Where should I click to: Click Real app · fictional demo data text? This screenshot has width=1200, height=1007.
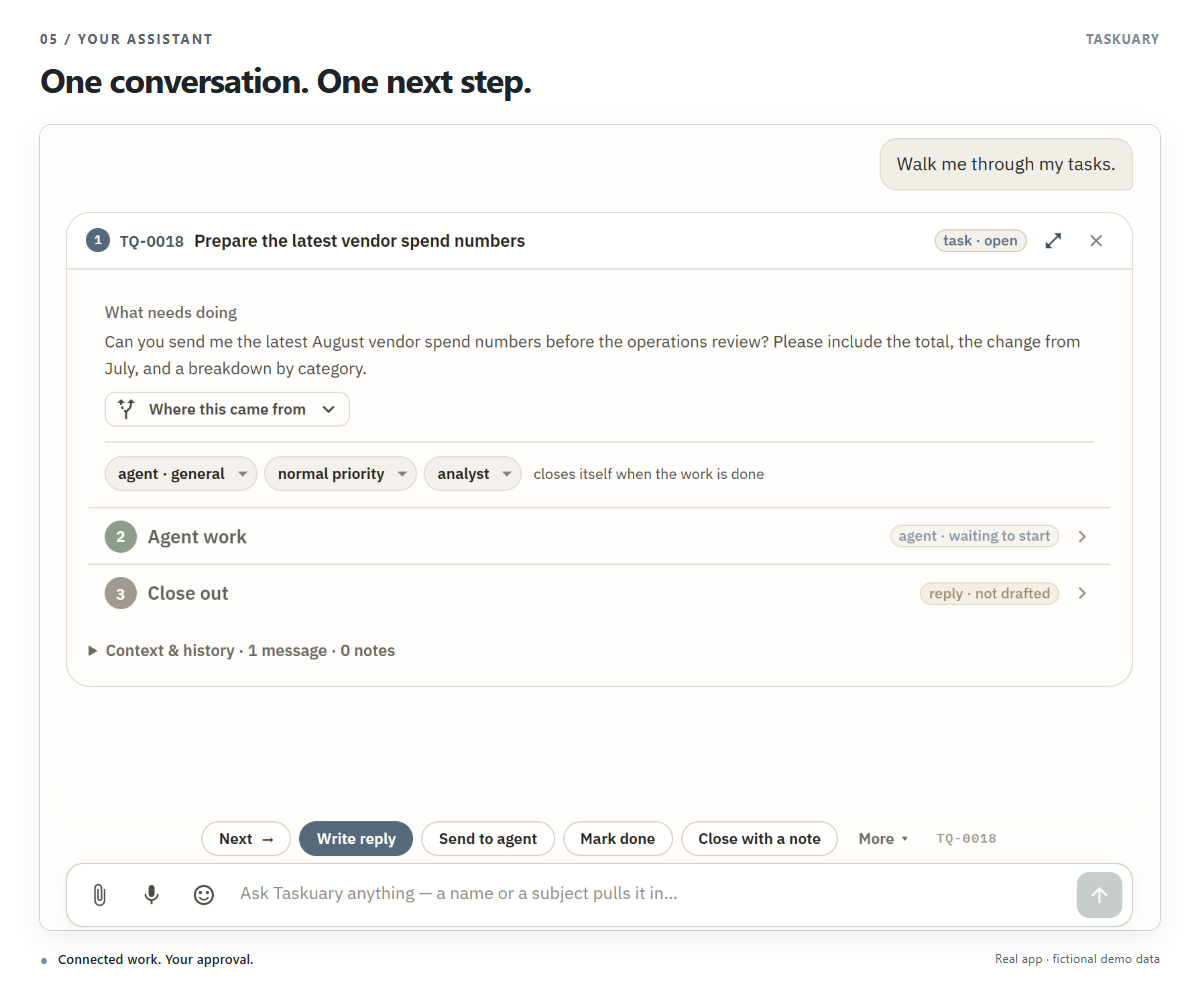pos(1077,959)
